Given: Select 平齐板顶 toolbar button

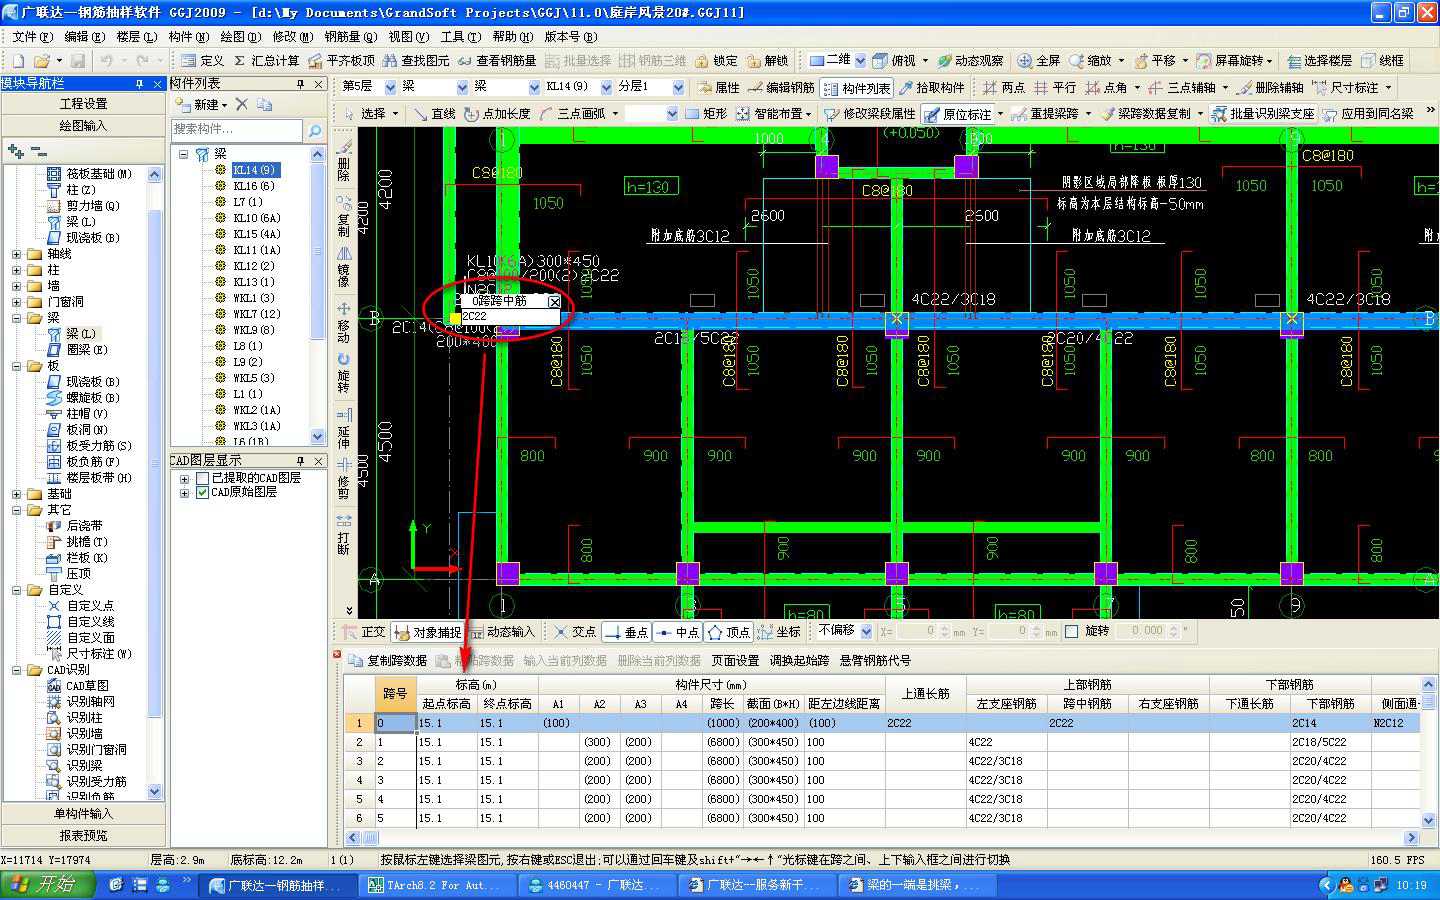Looking at the screenshot, I should [341, 60].
